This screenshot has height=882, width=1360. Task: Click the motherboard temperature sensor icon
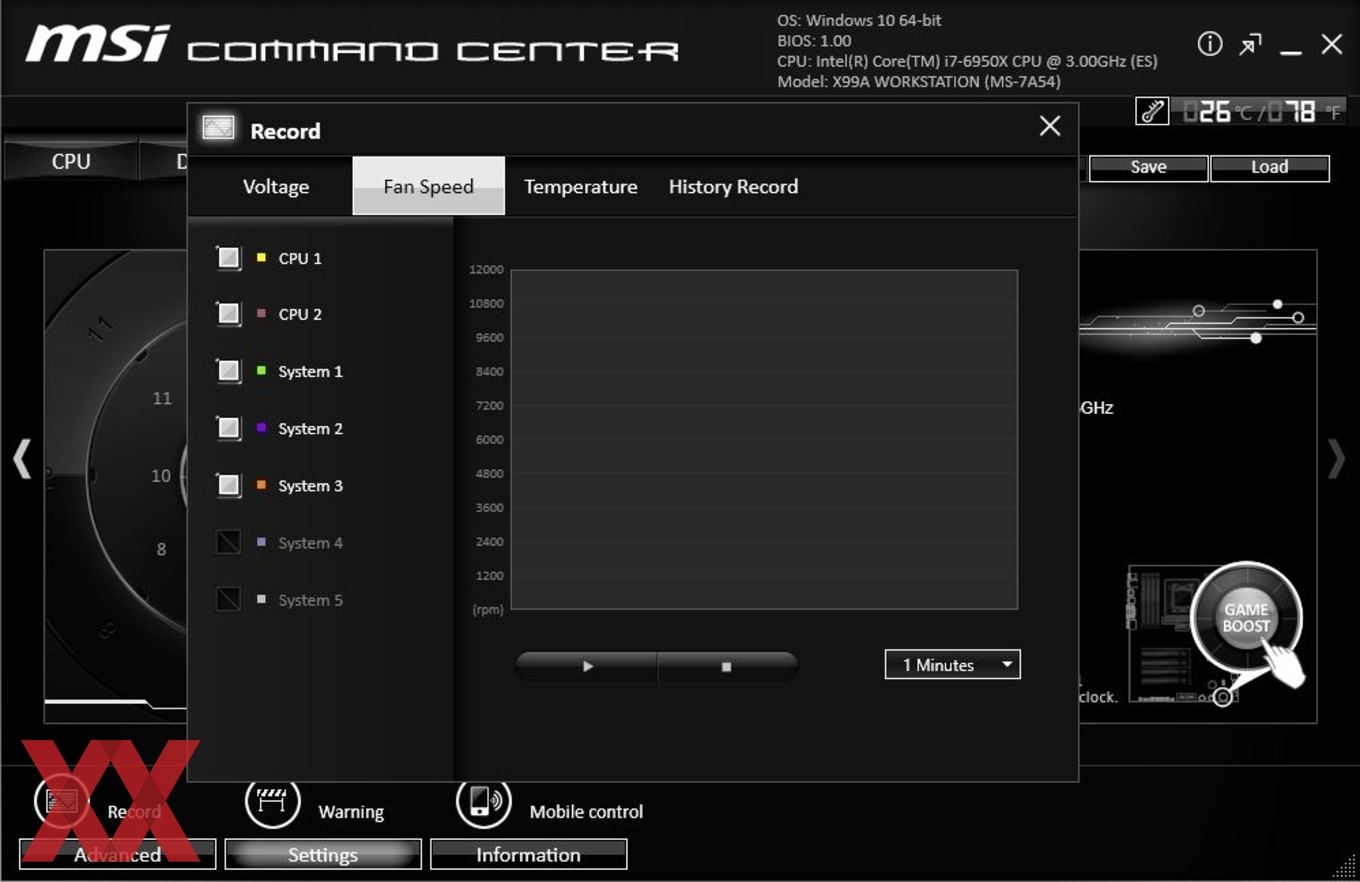[1152, 111]
